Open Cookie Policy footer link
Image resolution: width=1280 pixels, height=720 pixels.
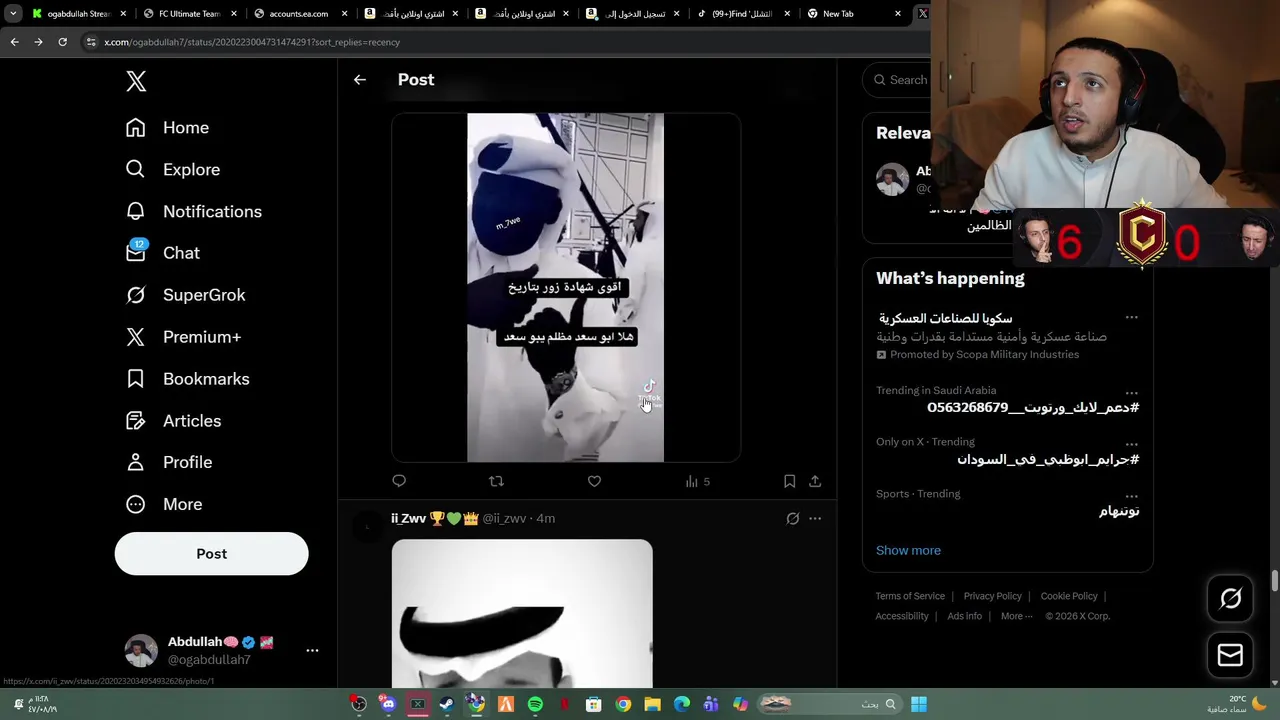click(x=1069, y=596)
